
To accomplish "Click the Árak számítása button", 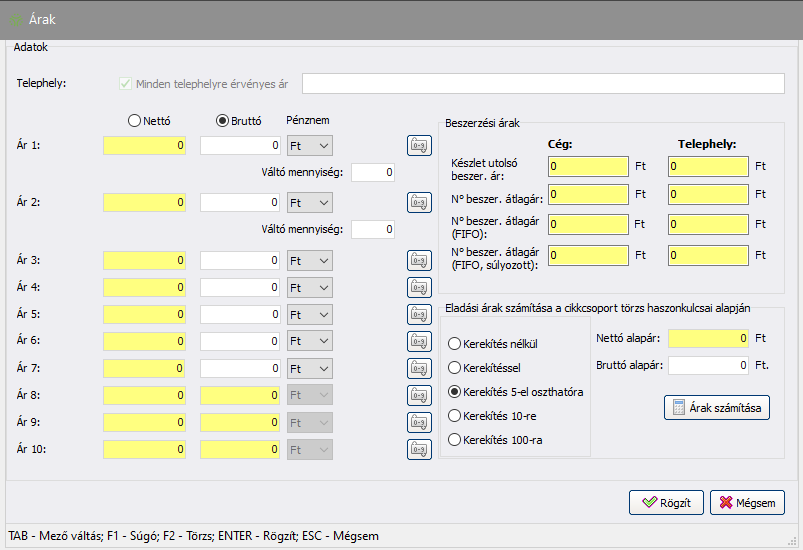I will (x=716, y=408).
